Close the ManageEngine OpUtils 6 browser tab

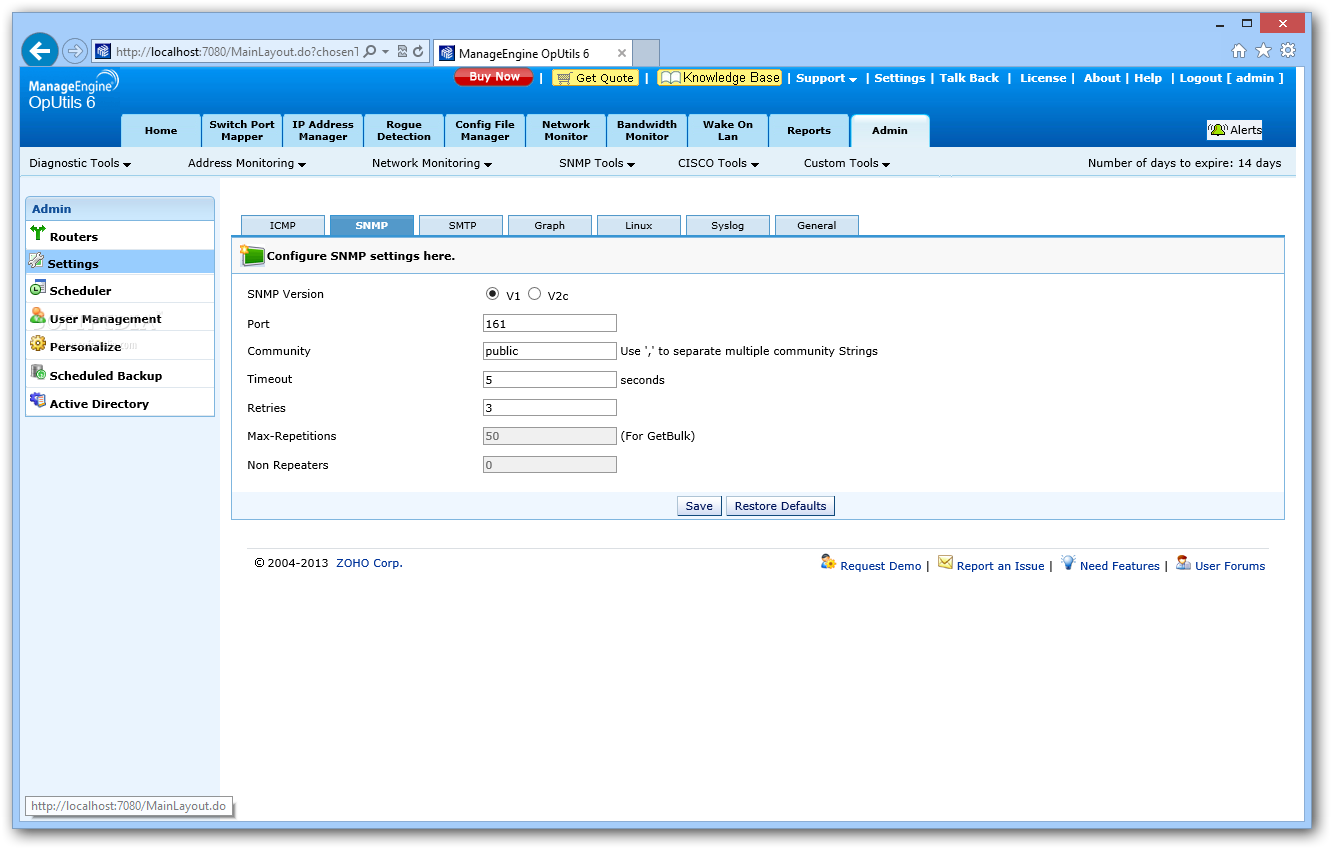[x=621, y=53]
